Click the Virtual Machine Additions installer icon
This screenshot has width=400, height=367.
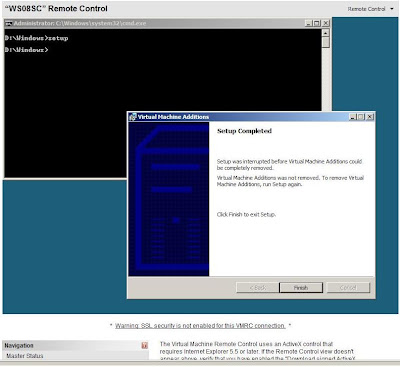point(133,117)
